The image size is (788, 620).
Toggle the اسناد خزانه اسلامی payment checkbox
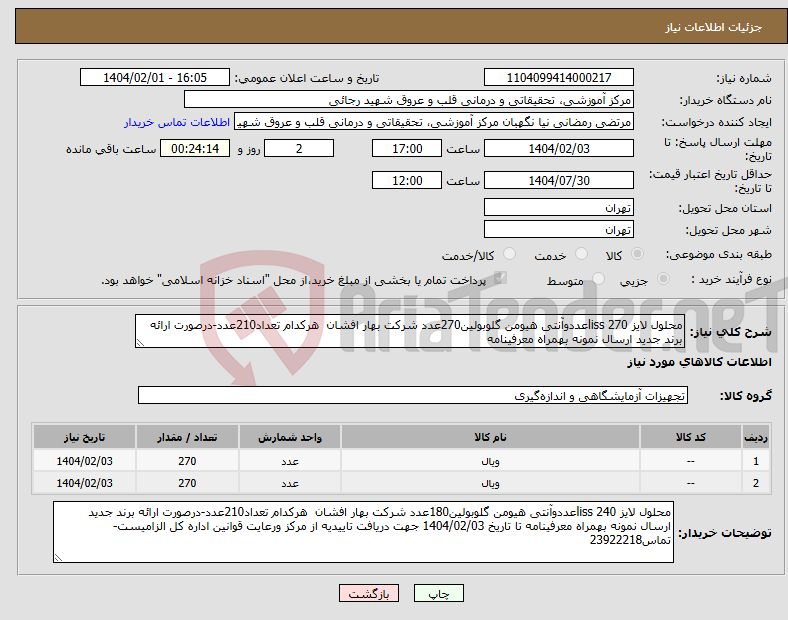500,278
